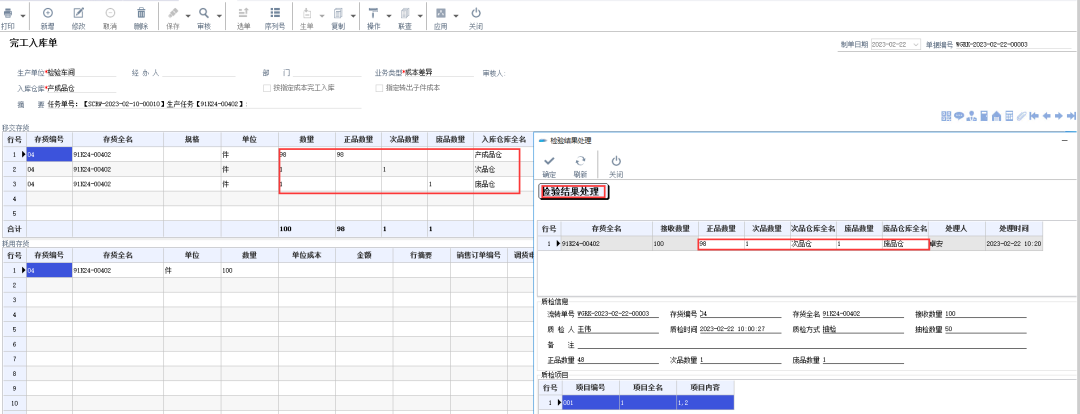Click the 审核 (audit) magnifier icon

(204, 13)
